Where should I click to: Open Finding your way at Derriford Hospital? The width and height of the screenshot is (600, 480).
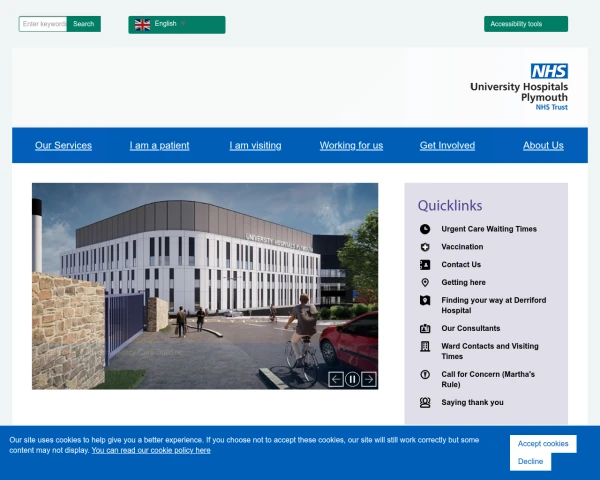[x=494, y=305]
